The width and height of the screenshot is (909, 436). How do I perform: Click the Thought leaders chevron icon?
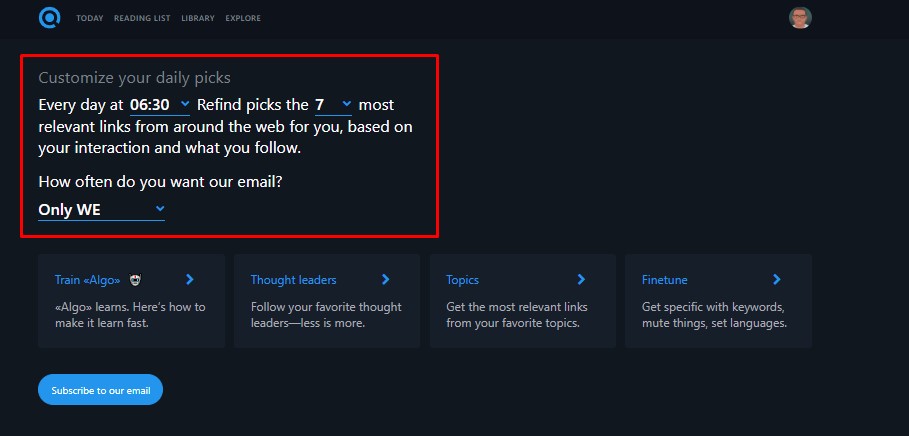pos(385,280)
